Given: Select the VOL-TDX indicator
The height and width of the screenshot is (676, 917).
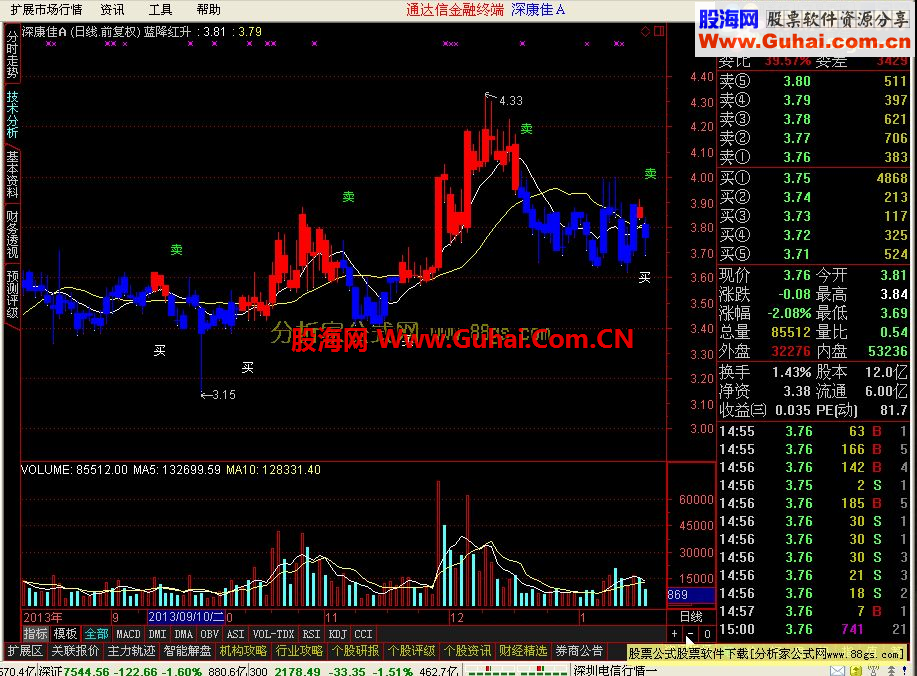Looking at the screenshot, I should tap(273, 634).
